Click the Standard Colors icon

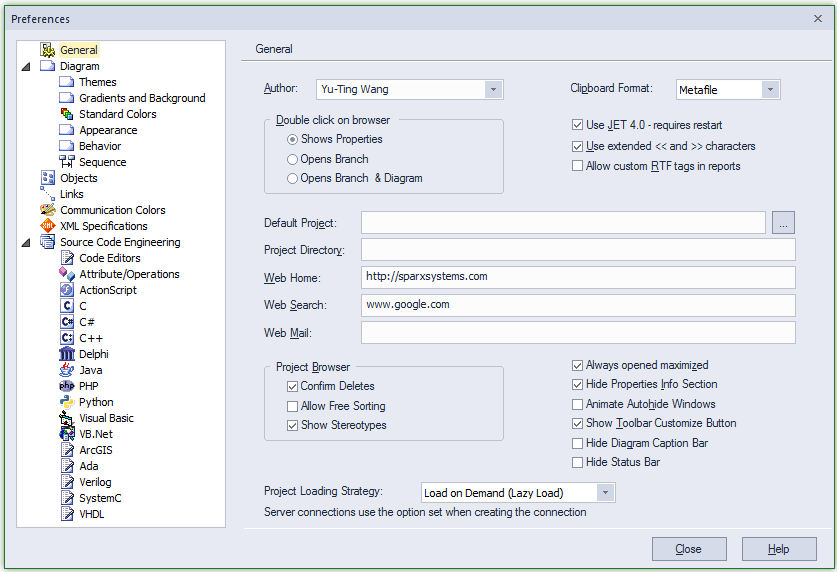tap(67, 114)
